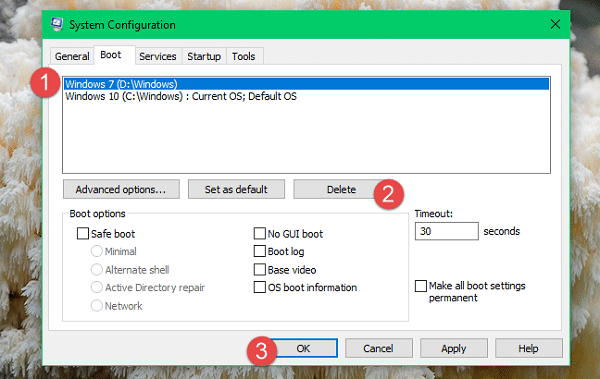Screen dimensions: 600x379
Task: Click the System Configuration title bar icon
Action: point(57,25)
